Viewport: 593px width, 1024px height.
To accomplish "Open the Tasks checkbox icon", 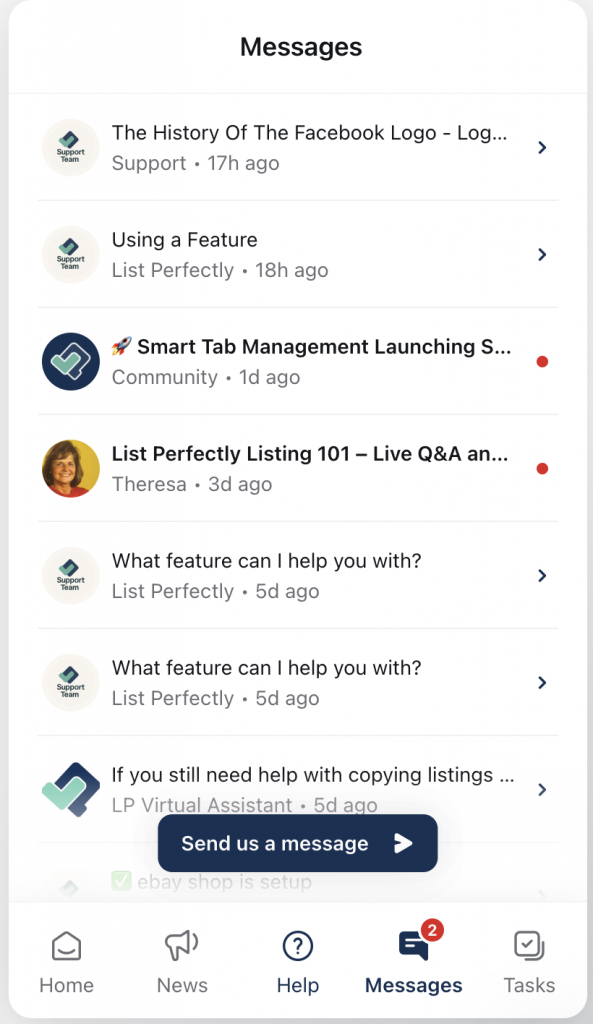I will pyautogui.click(x=529, y=945).
